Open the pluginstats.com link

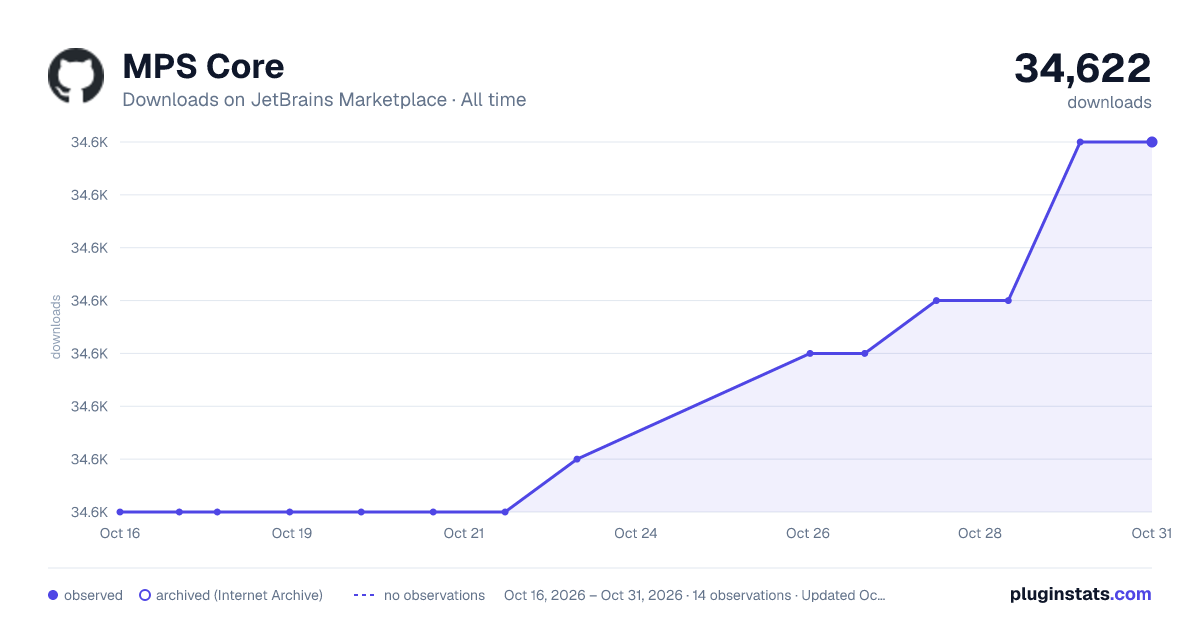point(1081,594)
